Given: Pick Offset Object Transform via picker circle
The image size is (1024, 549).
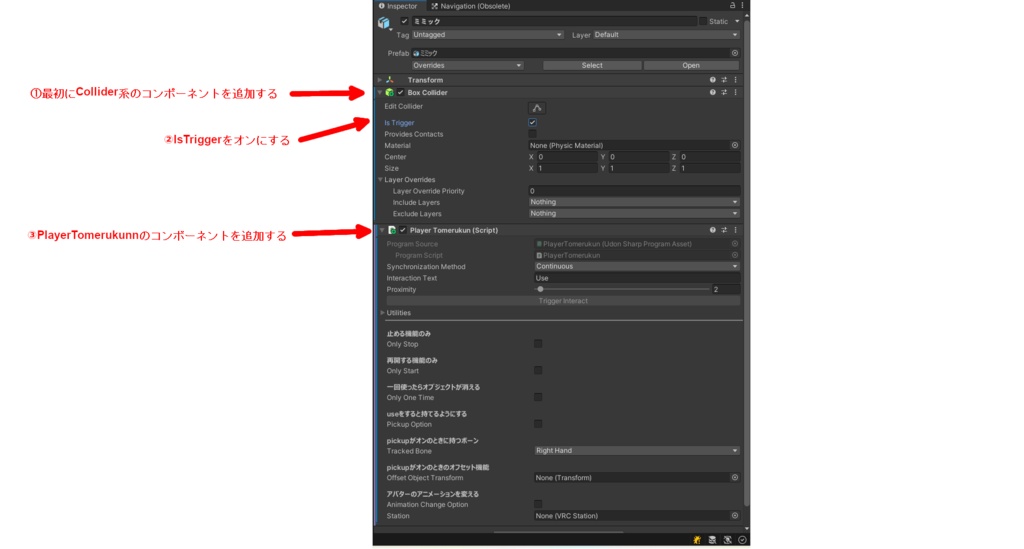Looking at the screenshot, I should pyautogui.click(x=735, y=478).
